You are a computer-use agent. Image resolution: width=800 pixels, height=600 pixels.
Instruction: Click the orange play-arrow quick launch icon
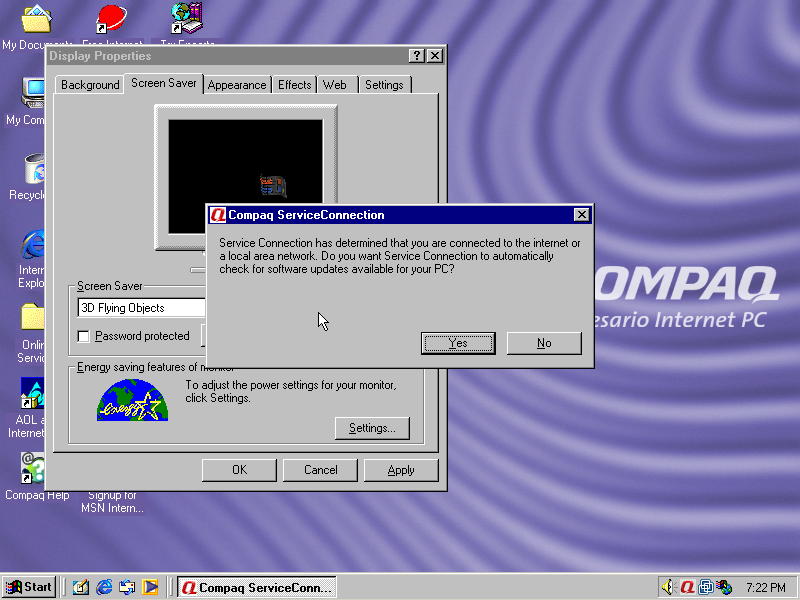[150, 587]
